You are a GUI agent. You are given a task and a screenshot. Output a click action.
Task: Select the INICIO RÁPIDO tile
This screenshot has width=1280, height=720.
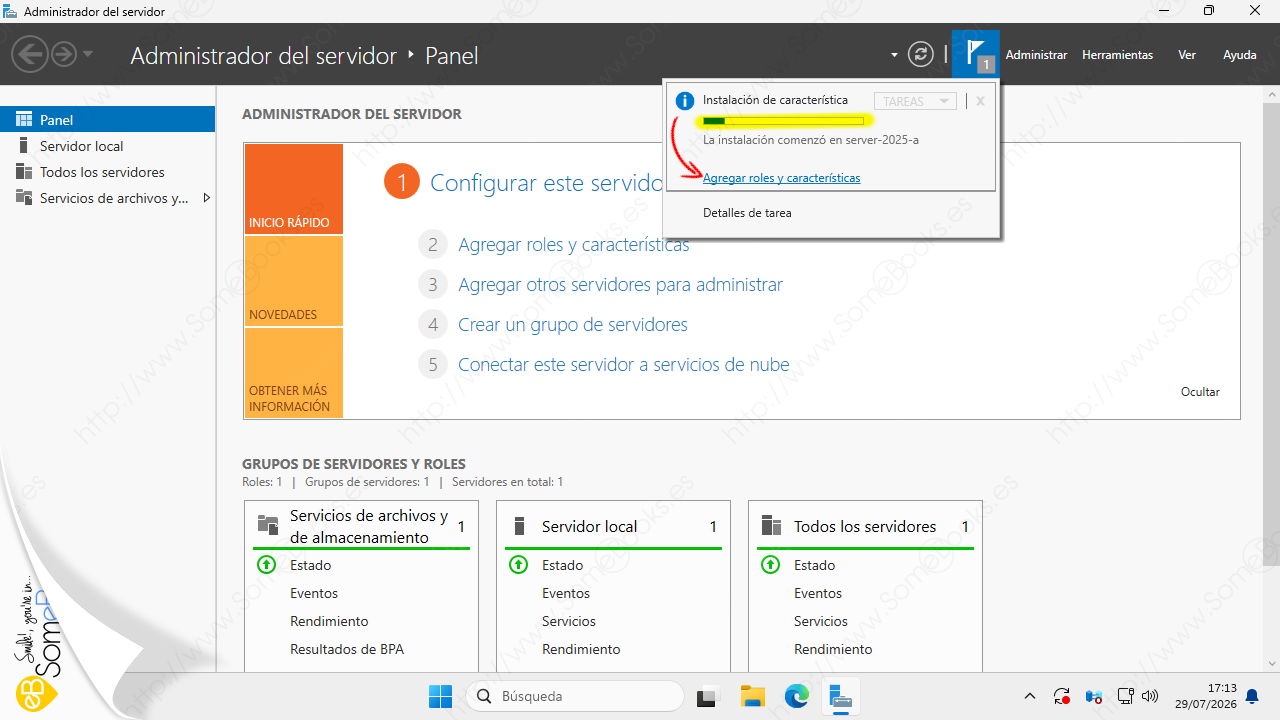coord(293,189)
